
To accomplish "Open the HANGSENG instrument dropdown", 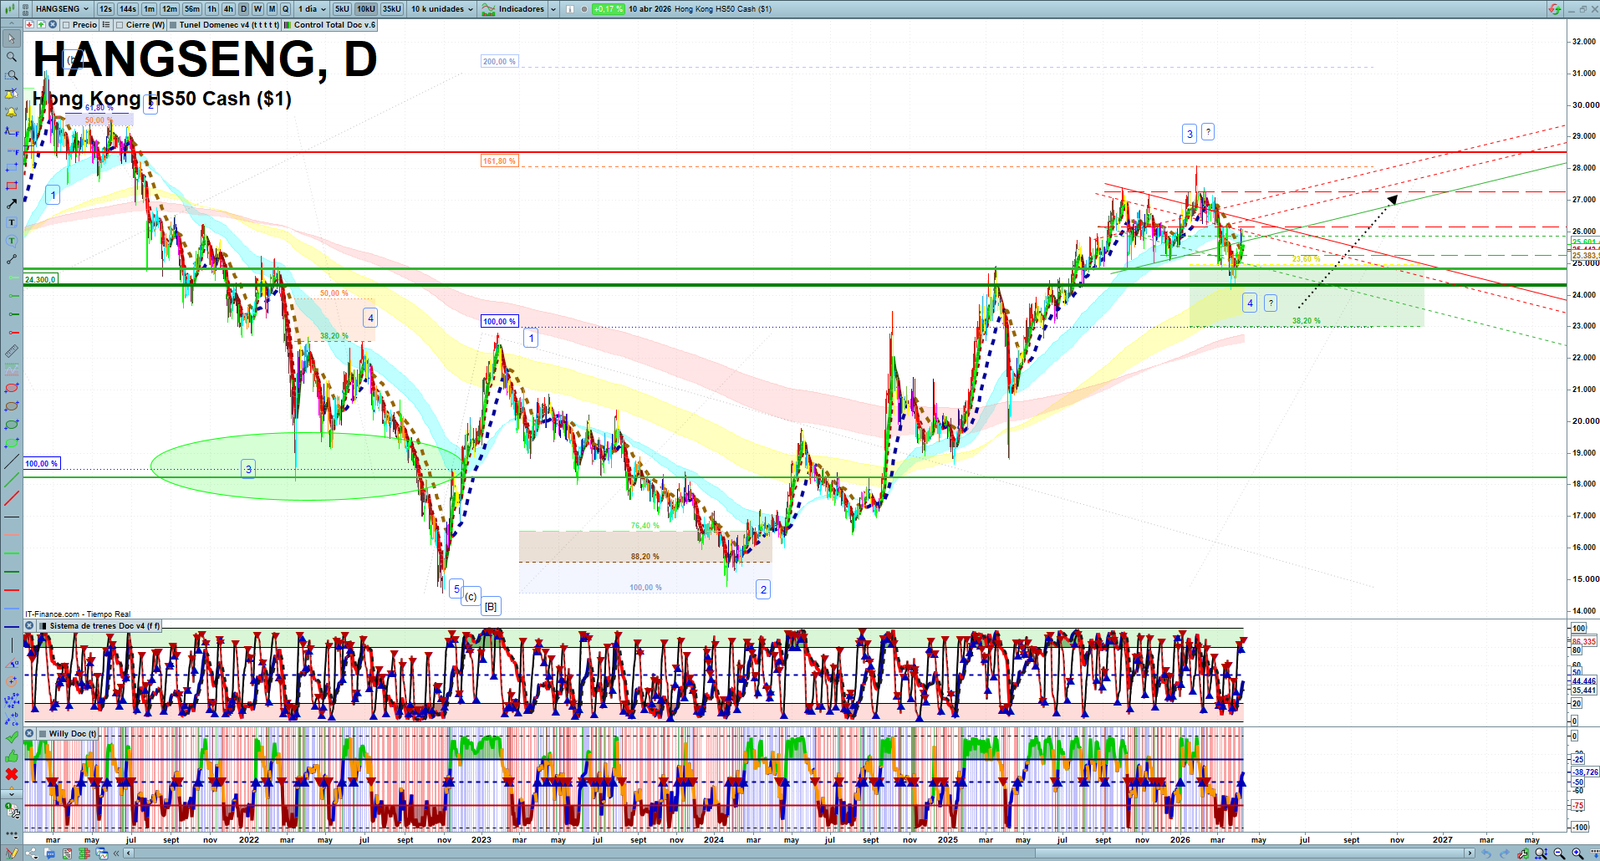I will point(62,9).
